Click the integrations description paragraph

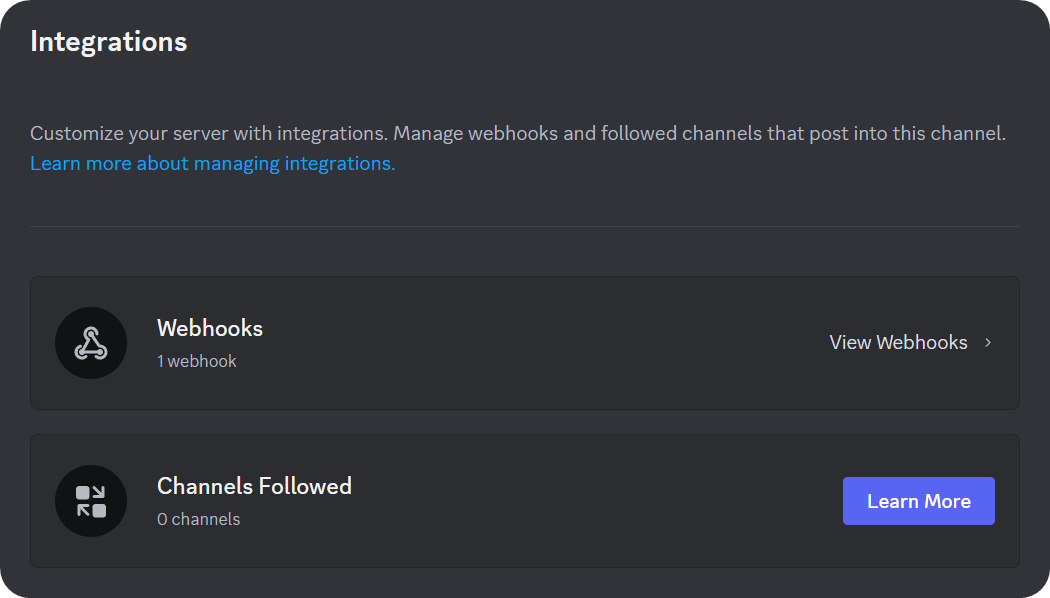tap(517, 132)
